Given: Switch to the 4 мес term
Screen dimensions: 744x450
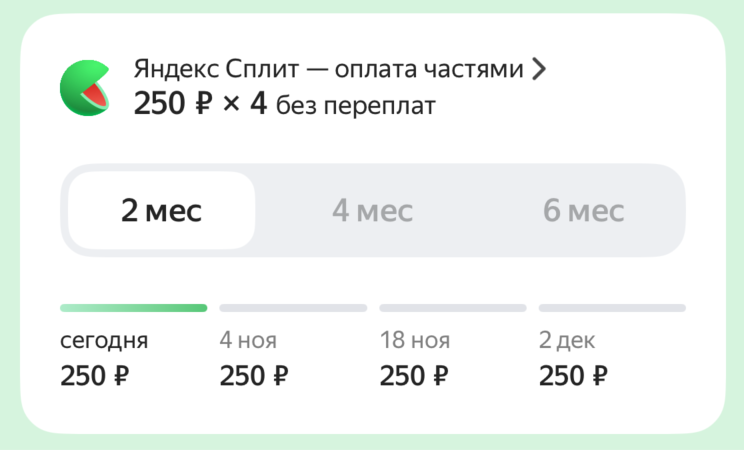Looking at the screenshot, I should point(372,211).
